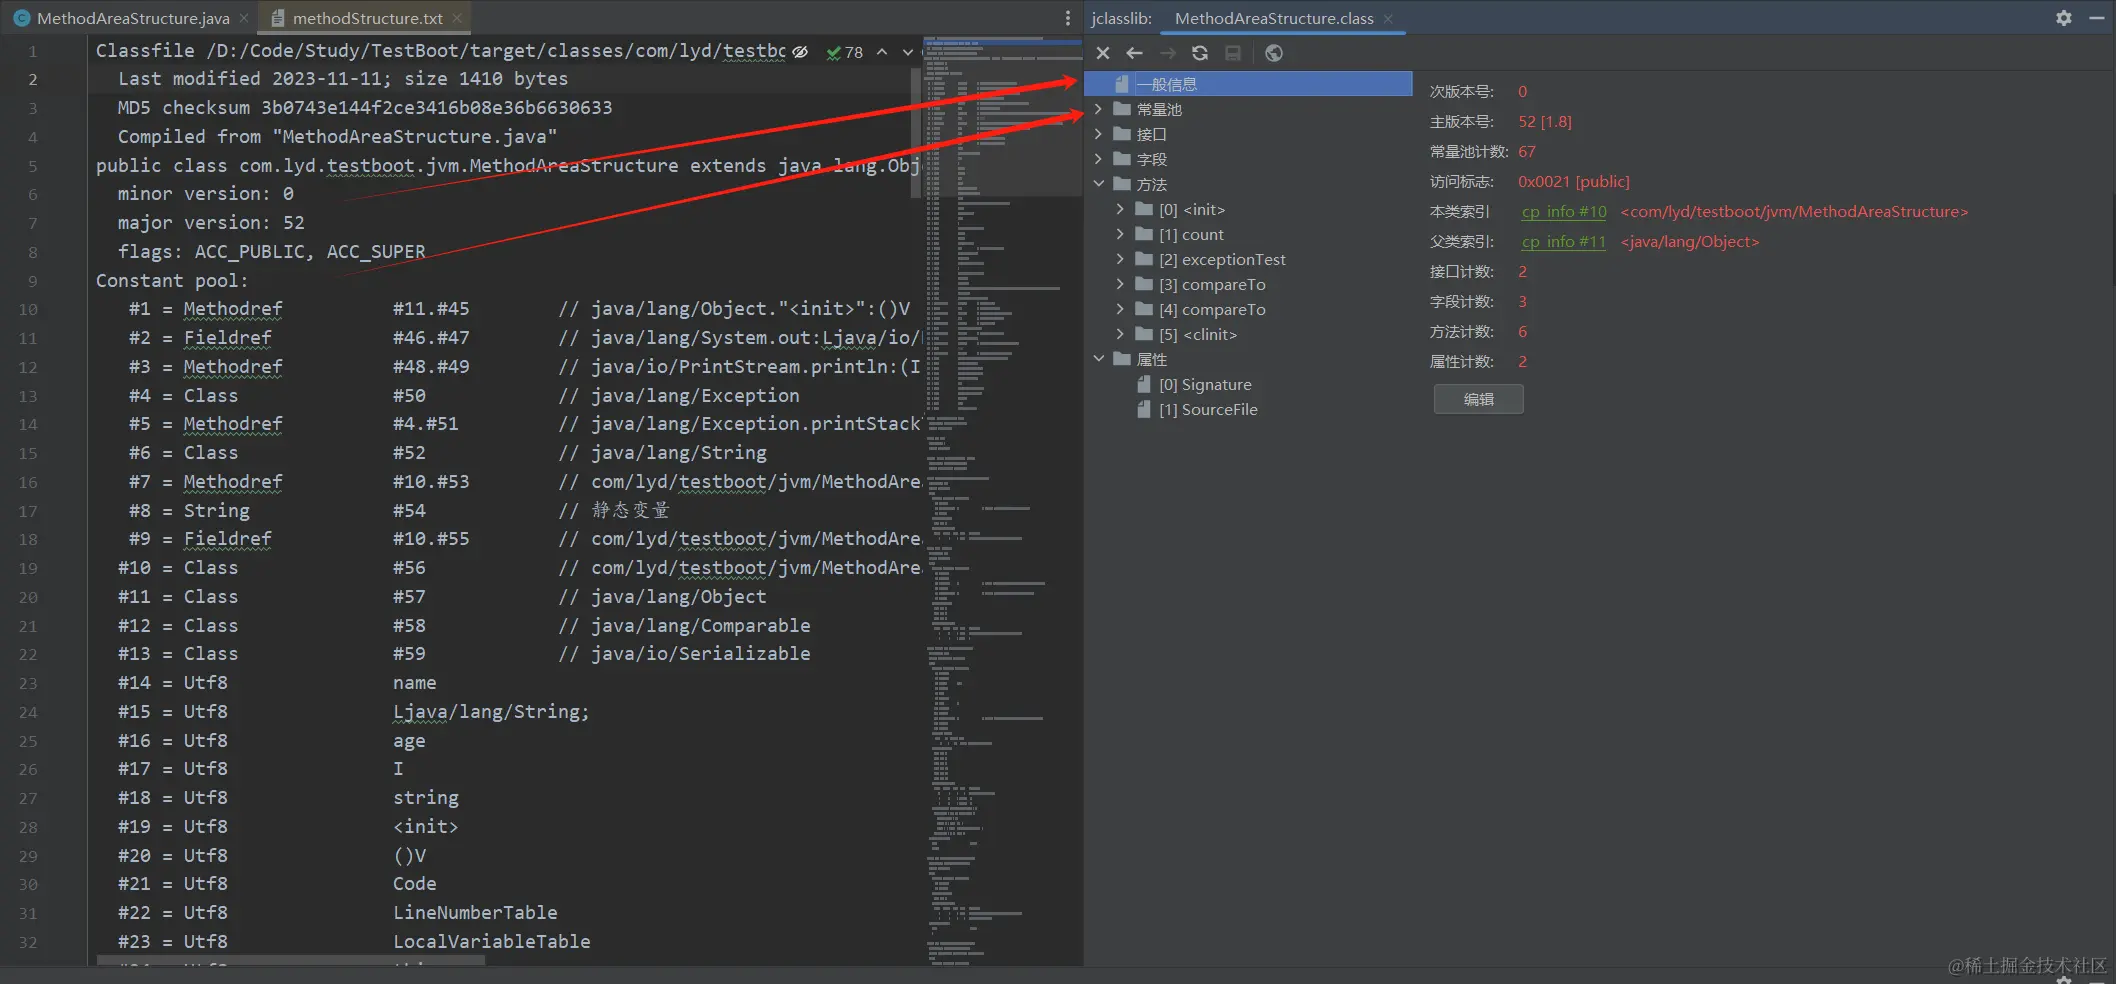This screenshot has width=2116, height=984.
Task: Click the '0x0021 [public]' access flags value
Action: pyautogui.click(x=1573, y=182)
